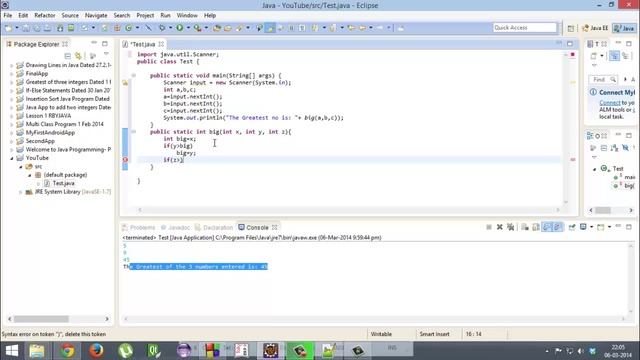Viewport: 640px width, 360px height.
Task: Expand the FinalApp project
Action: point(12,74)
